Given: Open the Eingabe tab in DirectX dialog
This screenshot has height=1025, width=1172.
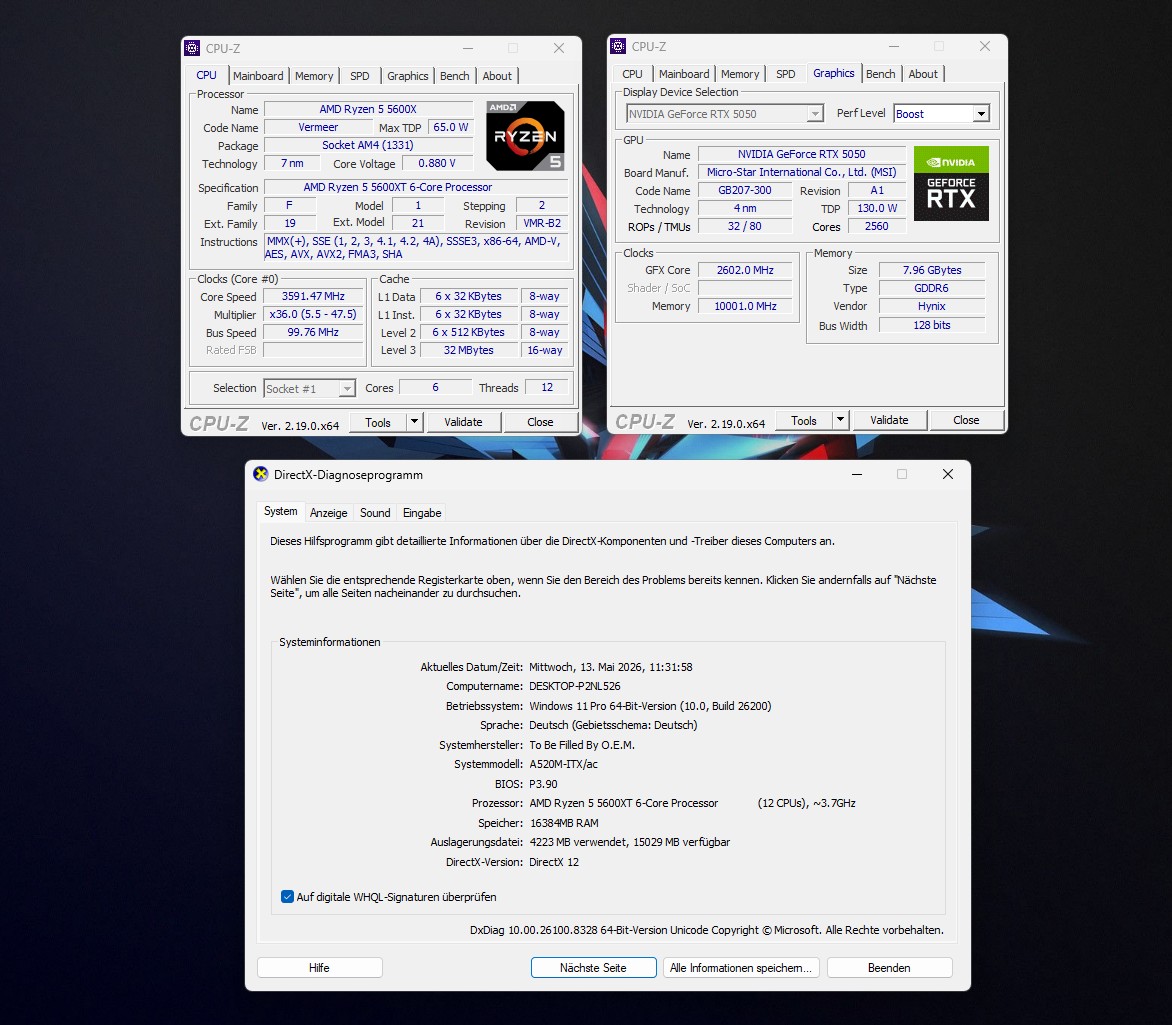Looking at the screenshot, I should point(422,513).
